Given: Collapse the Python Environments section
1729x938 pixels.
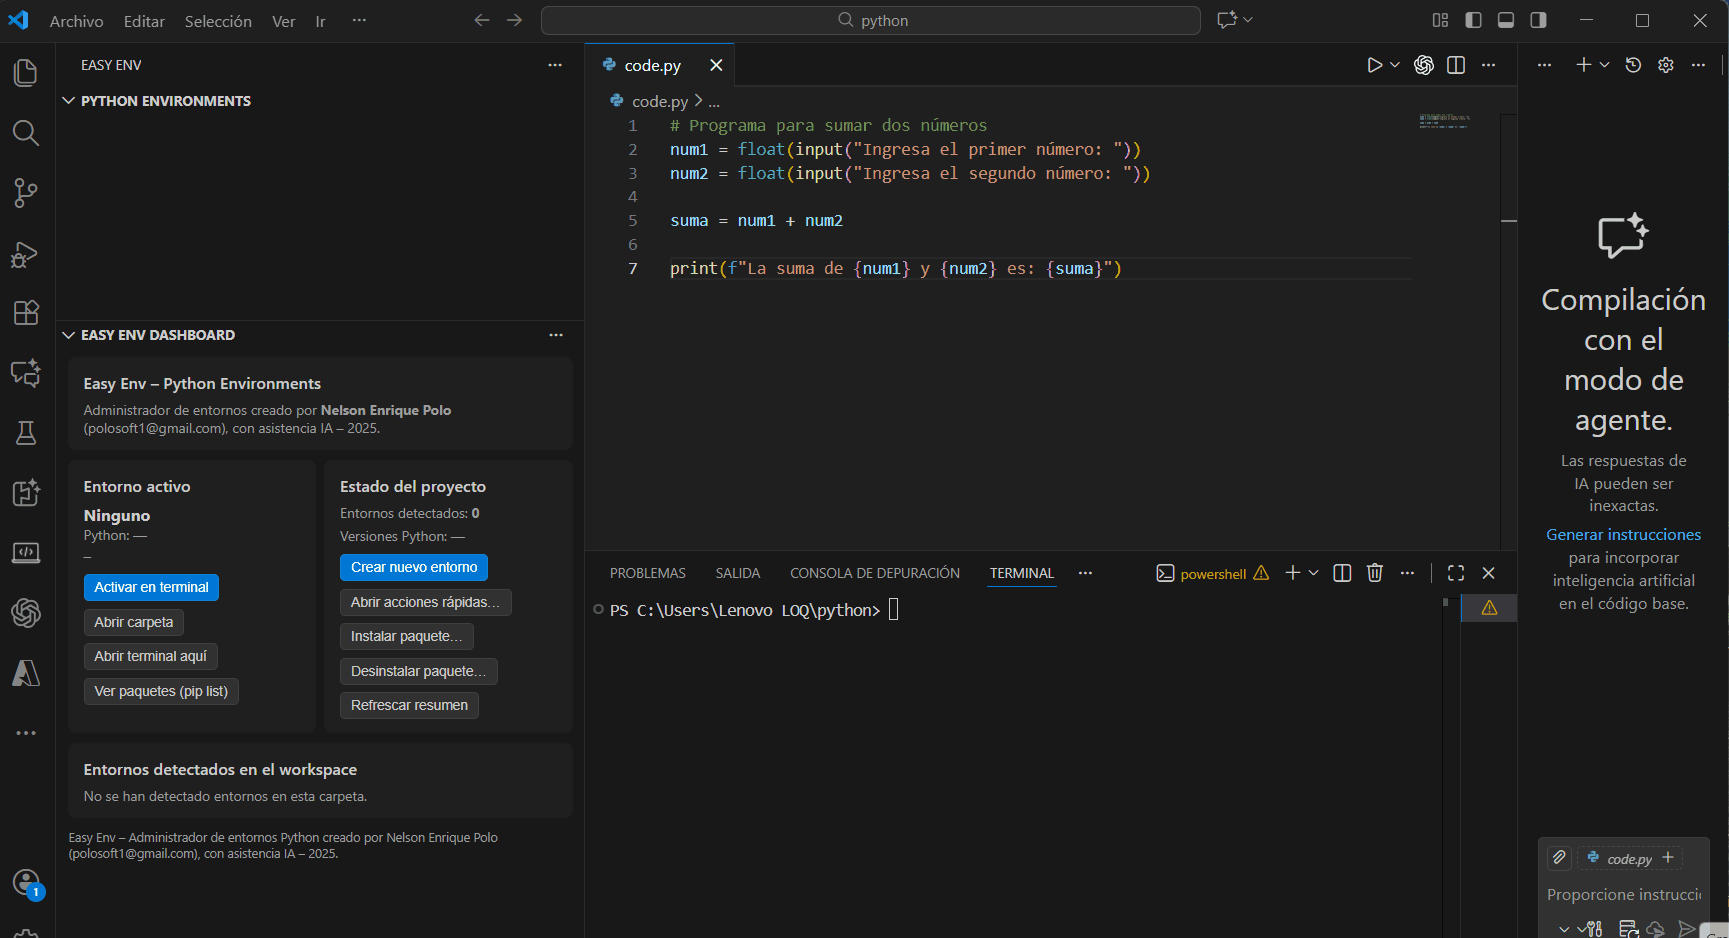Looking at the screenshot, I should tap(69, 101).
